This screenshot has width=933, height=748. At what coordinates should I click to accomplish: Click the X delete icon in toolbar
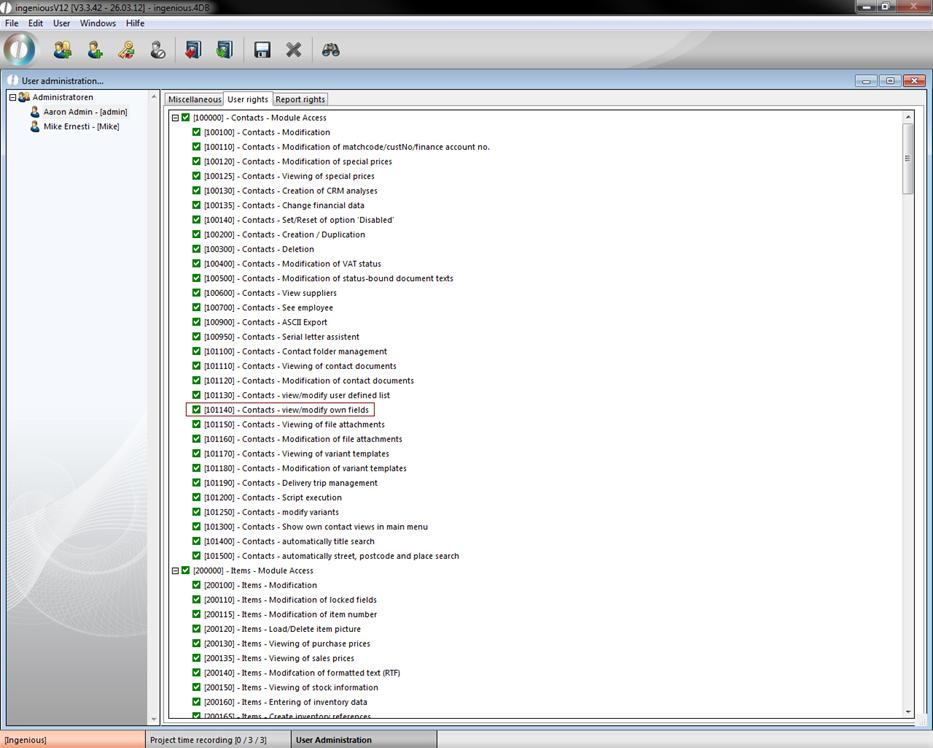293,49
